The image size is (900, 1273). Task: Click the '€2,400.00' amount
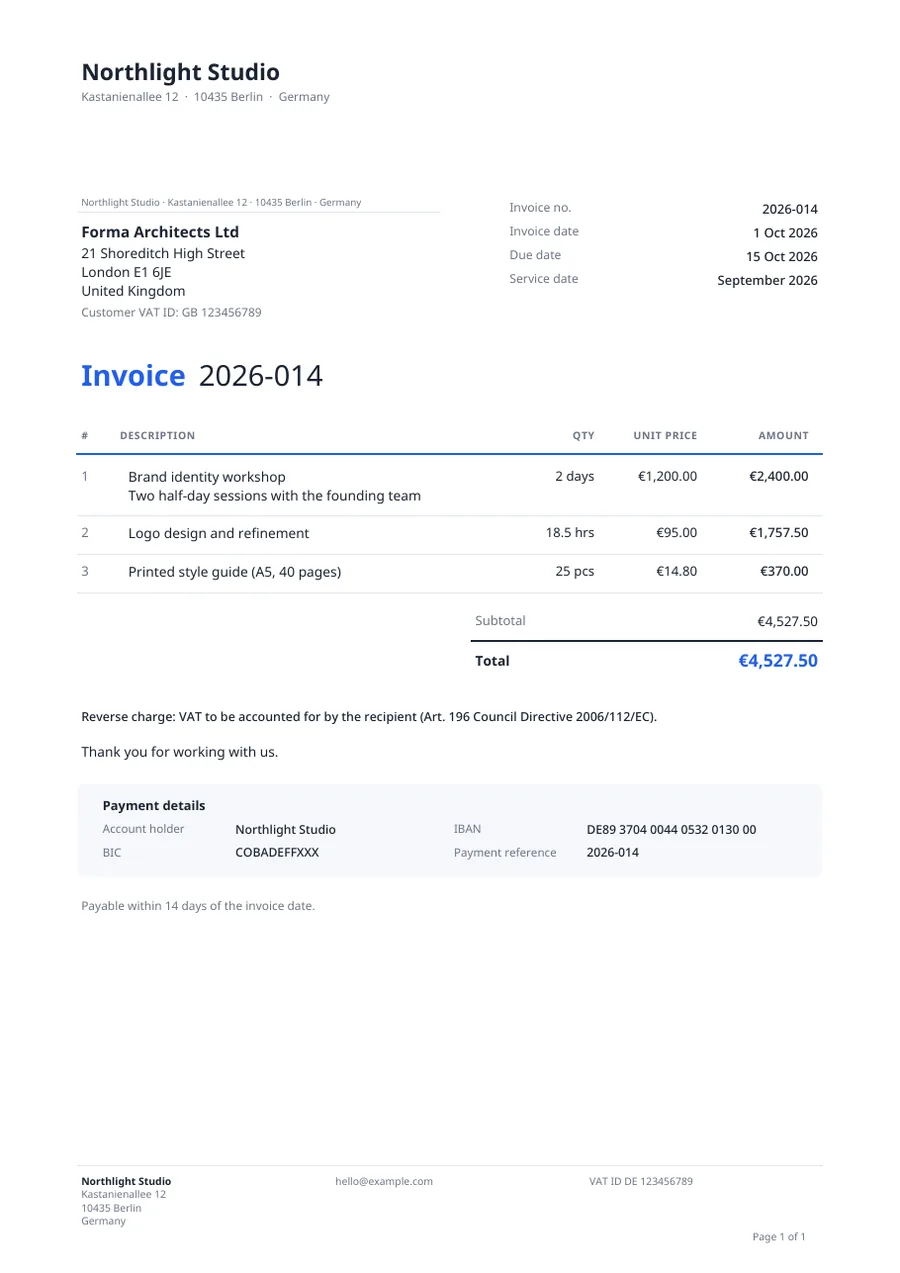click(x=779, y=477)
